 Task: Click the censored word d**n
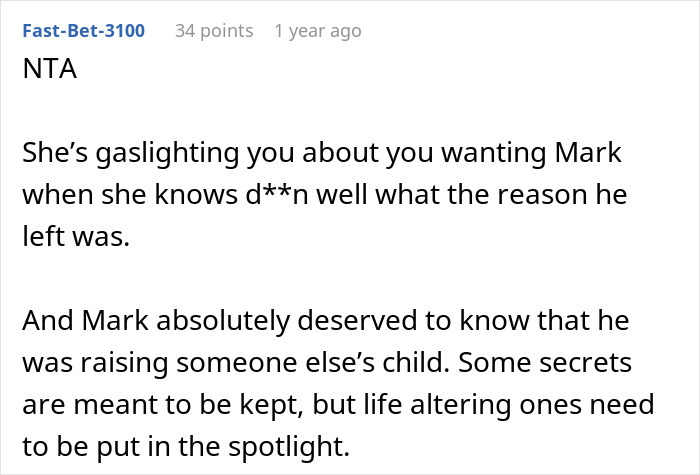[x=277, y=195]
